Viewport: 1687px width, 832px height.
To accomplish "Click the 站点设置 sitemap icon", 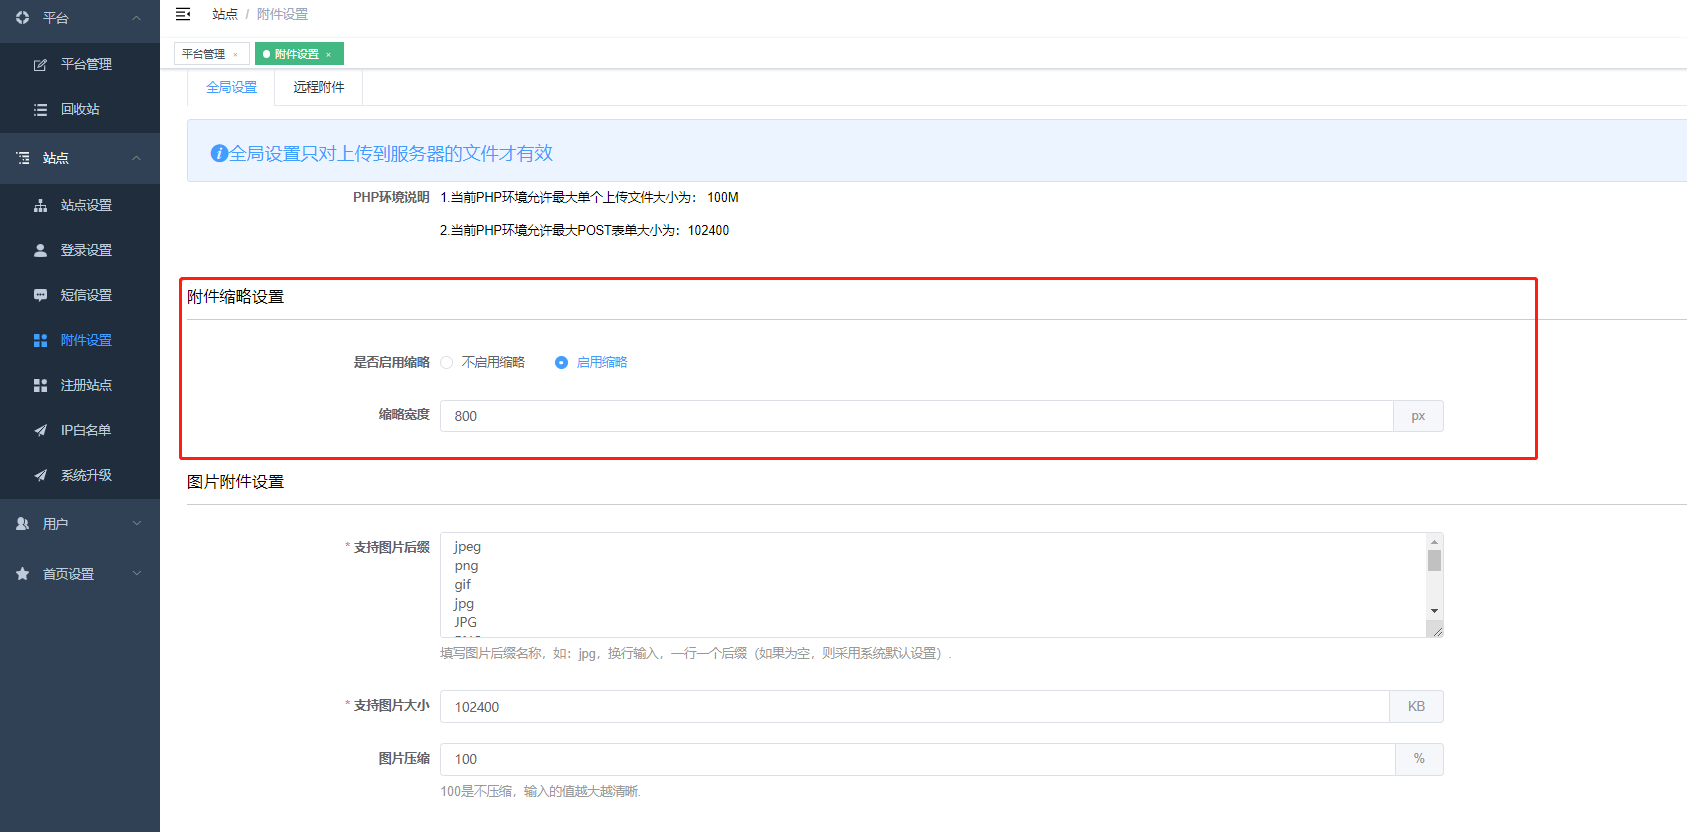I will [x=40, y=206].
